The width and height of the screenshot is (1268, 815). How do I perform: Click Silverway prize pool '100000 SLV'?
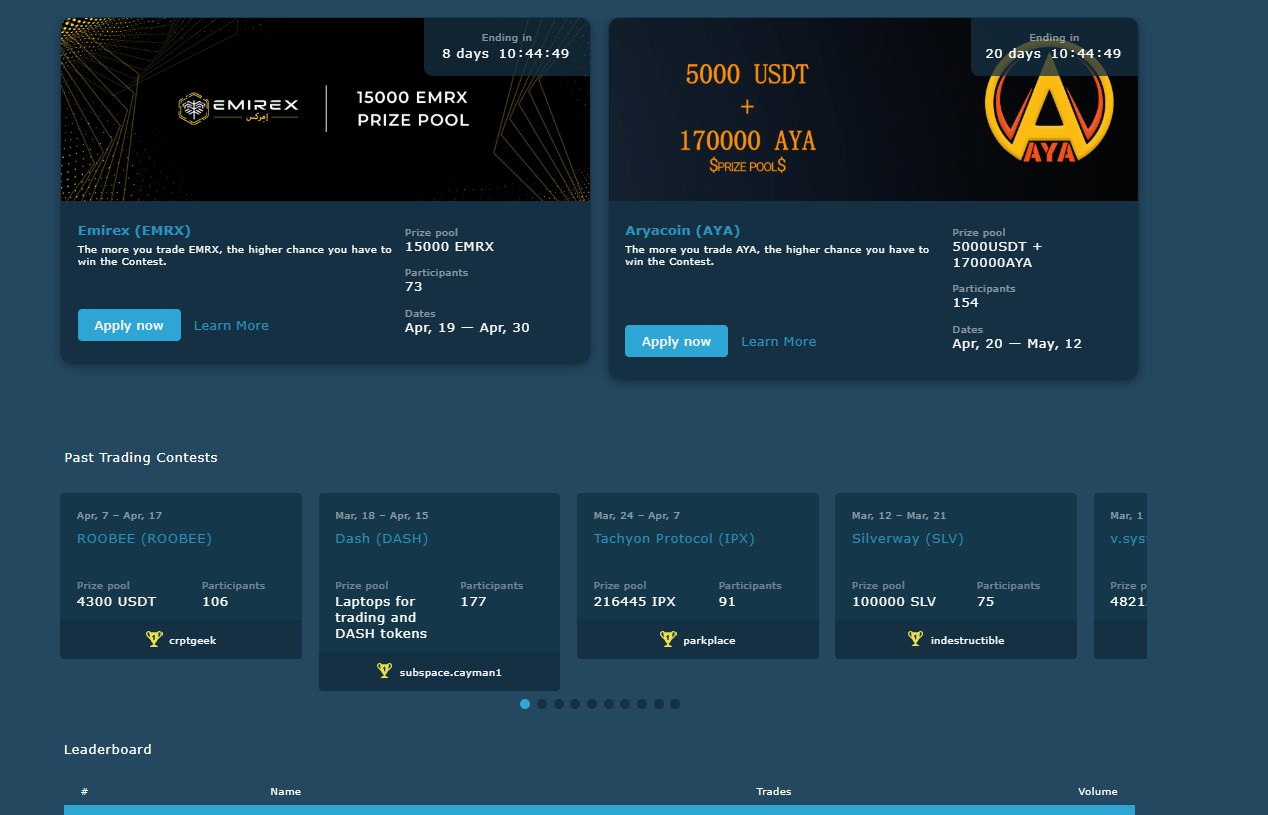click(x=894, y=601)
